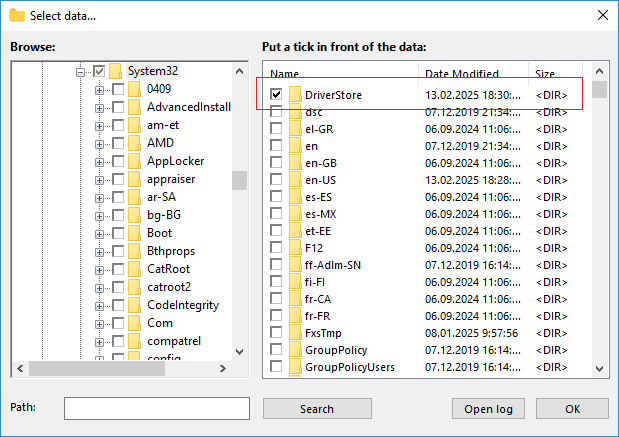Click the el-GR folder icon
619x437 pixels.
click(x=295, y=129)
